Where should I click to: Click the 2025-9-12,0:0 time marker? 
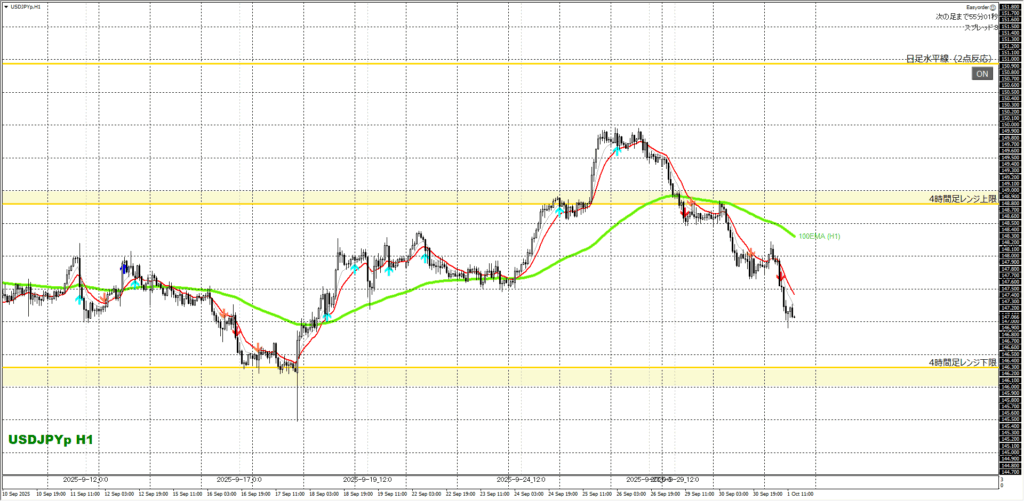tap(86, 478)
